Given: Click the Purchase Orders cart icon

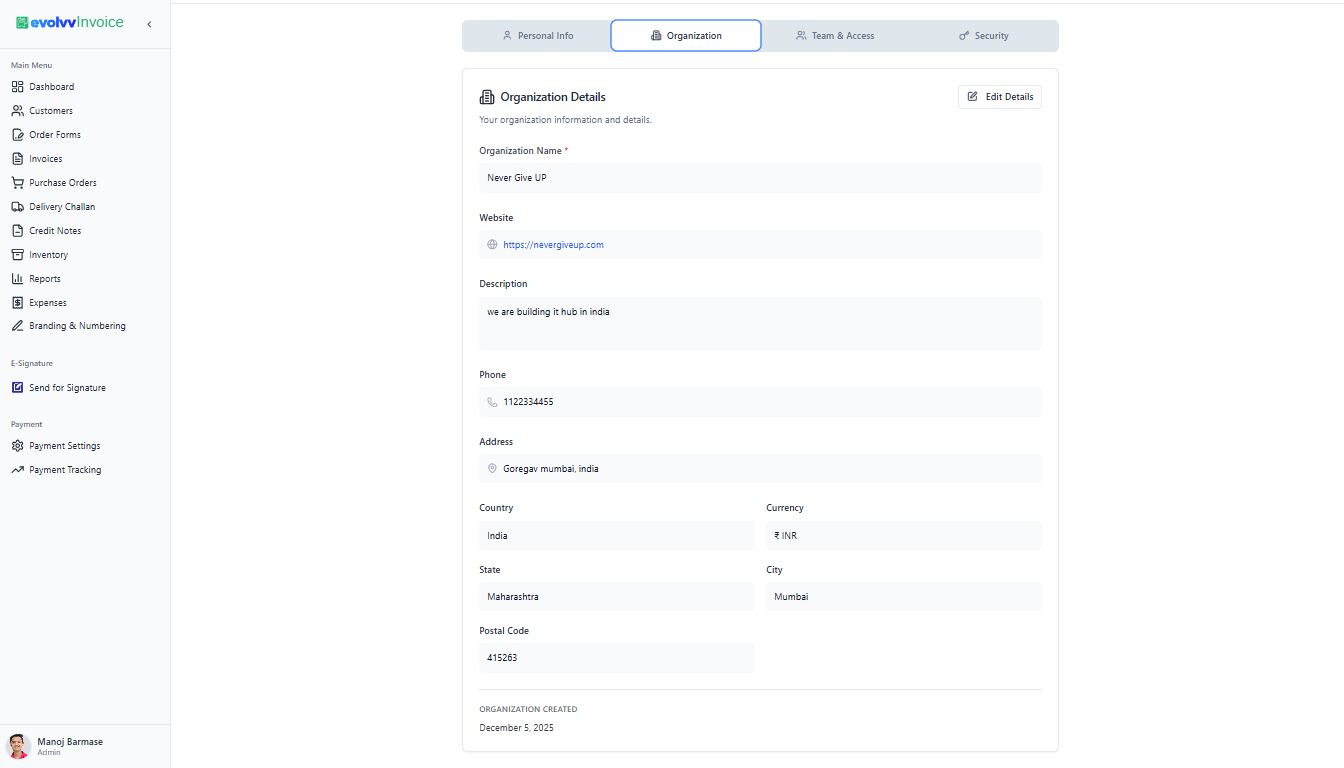Looking at the screenshot, I should click(x=17, y=183).
